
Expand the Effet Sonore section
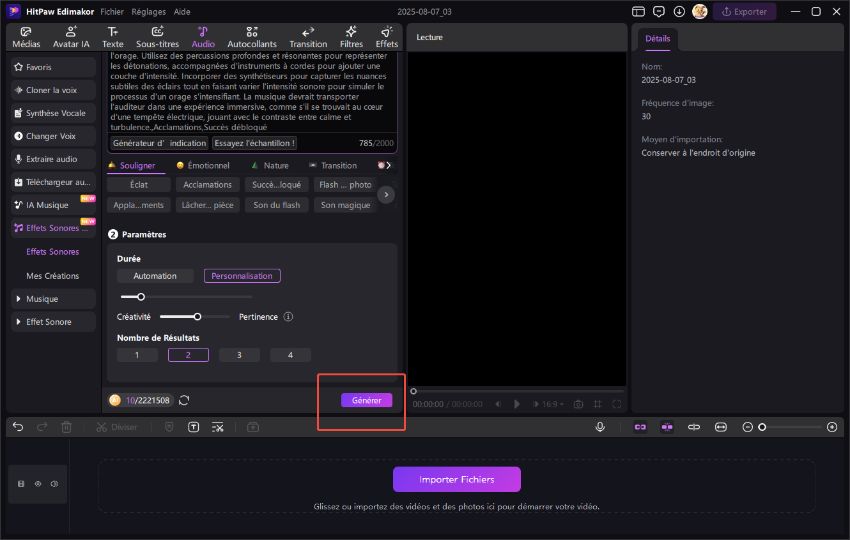coord(53,322)
